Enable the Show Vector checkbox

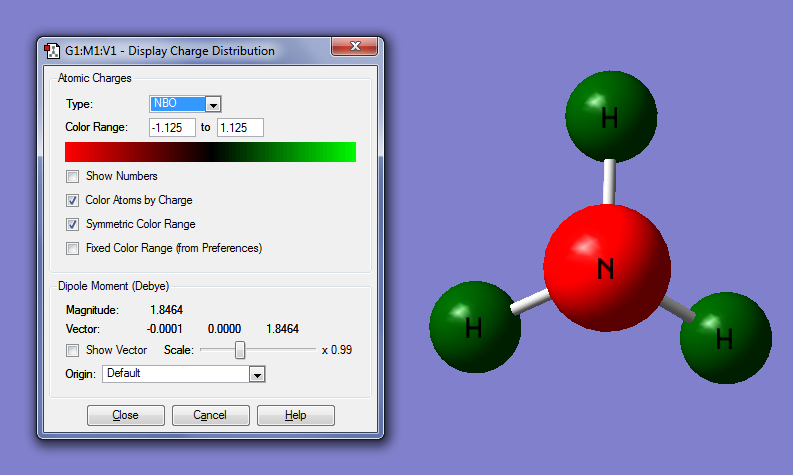tap(72, 350)
